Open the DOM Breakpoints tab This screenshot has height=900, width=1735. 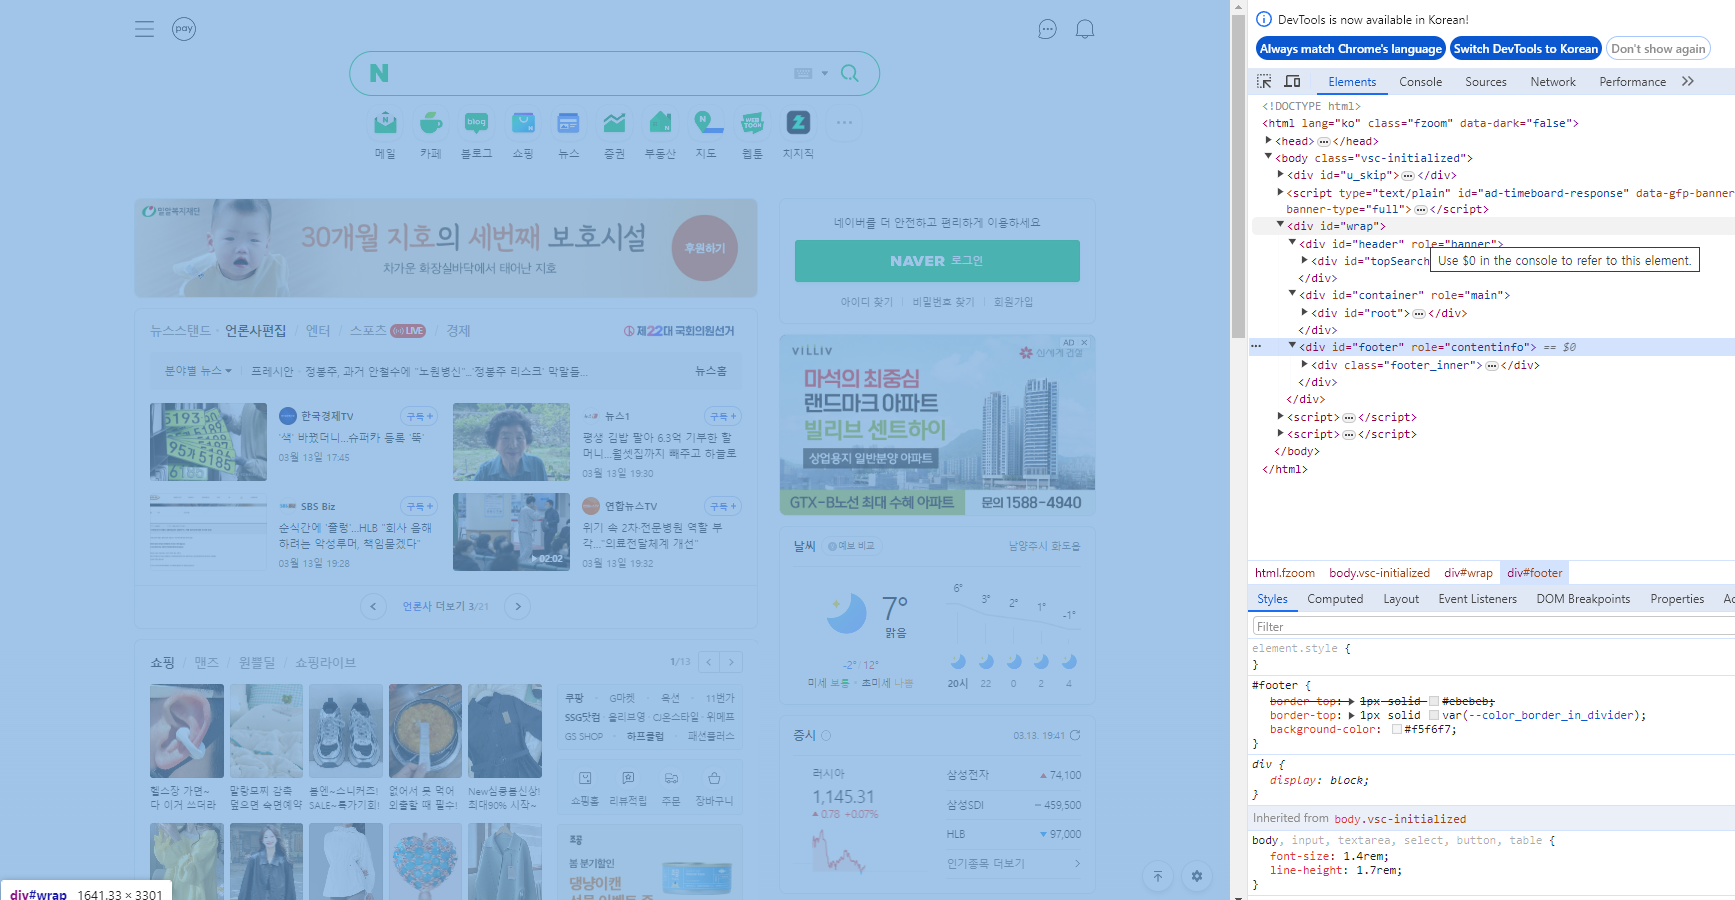pos(1583,599)
